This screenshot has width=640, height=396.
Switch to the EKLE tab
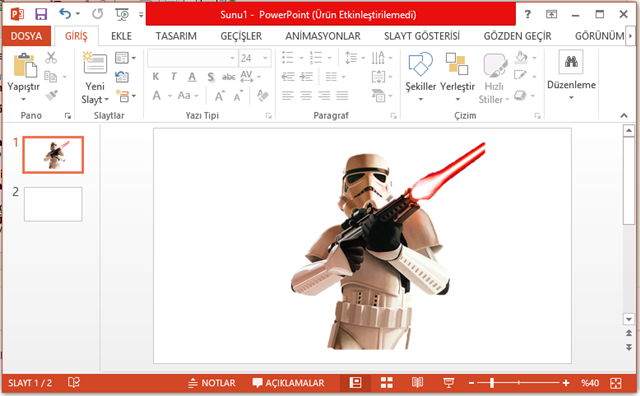click(121, 36)
